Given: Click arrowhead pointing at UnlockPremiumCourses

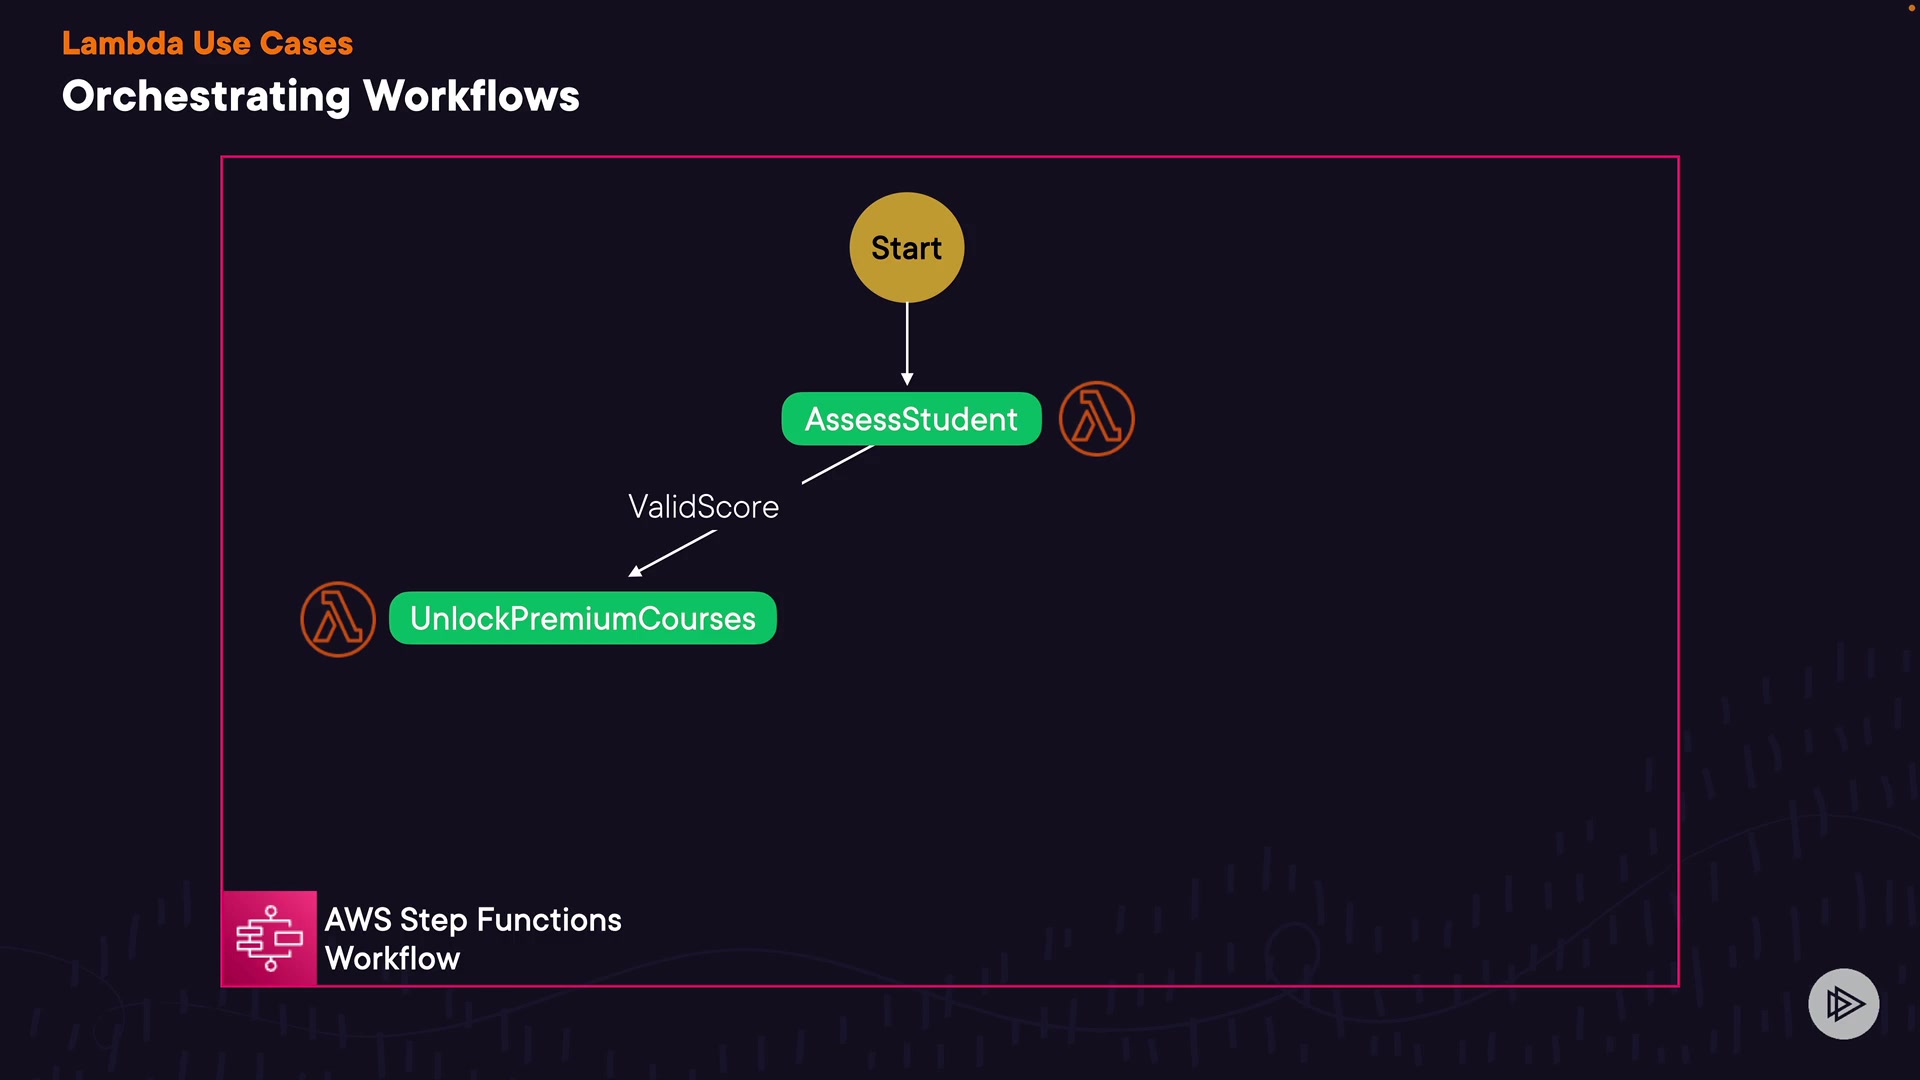Looking at the screenshot, I should pos(635,571).
